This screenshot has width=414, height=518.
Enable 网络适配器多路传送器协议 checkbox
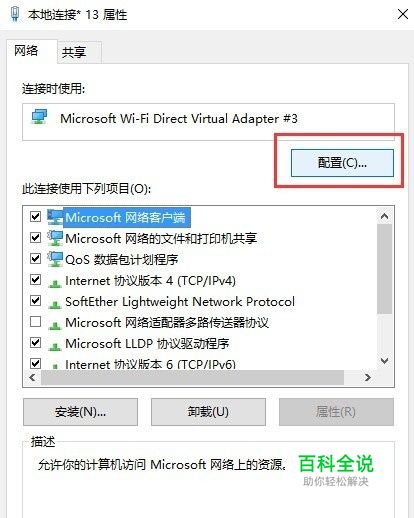pos(35,322)
